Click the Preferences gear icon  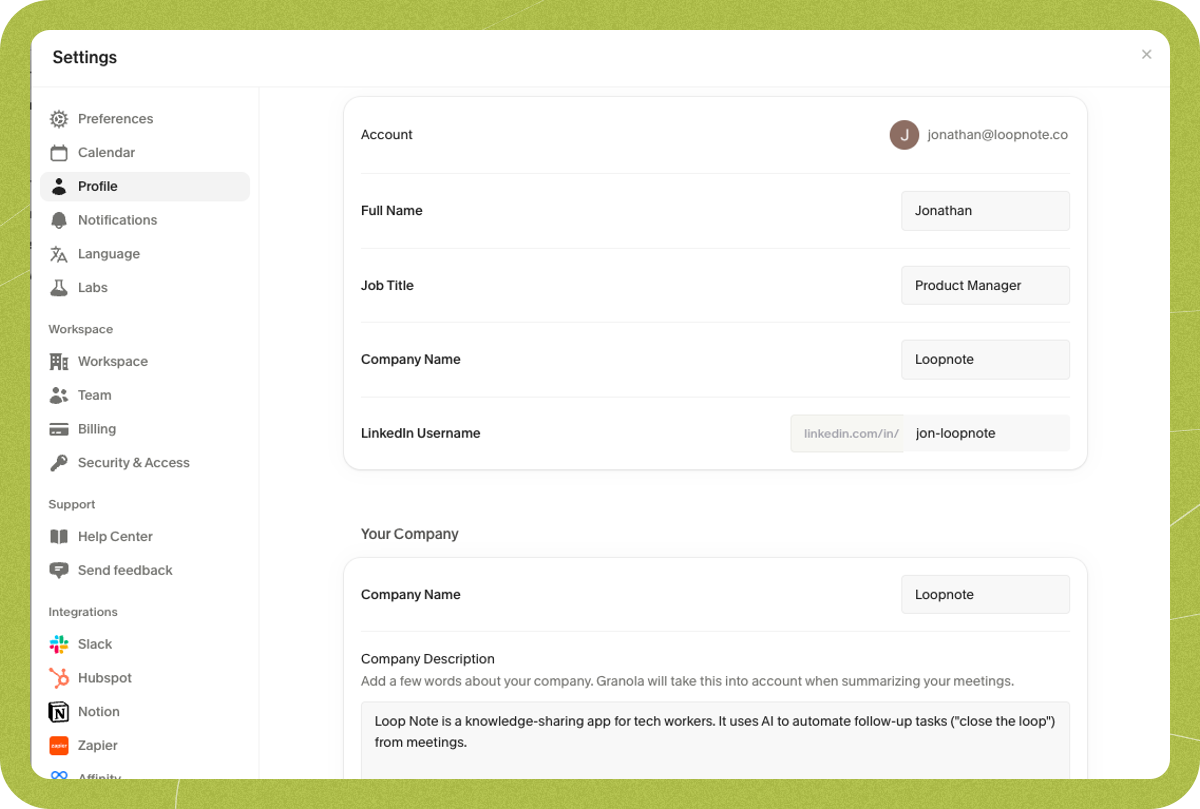(x=59, y=119)
